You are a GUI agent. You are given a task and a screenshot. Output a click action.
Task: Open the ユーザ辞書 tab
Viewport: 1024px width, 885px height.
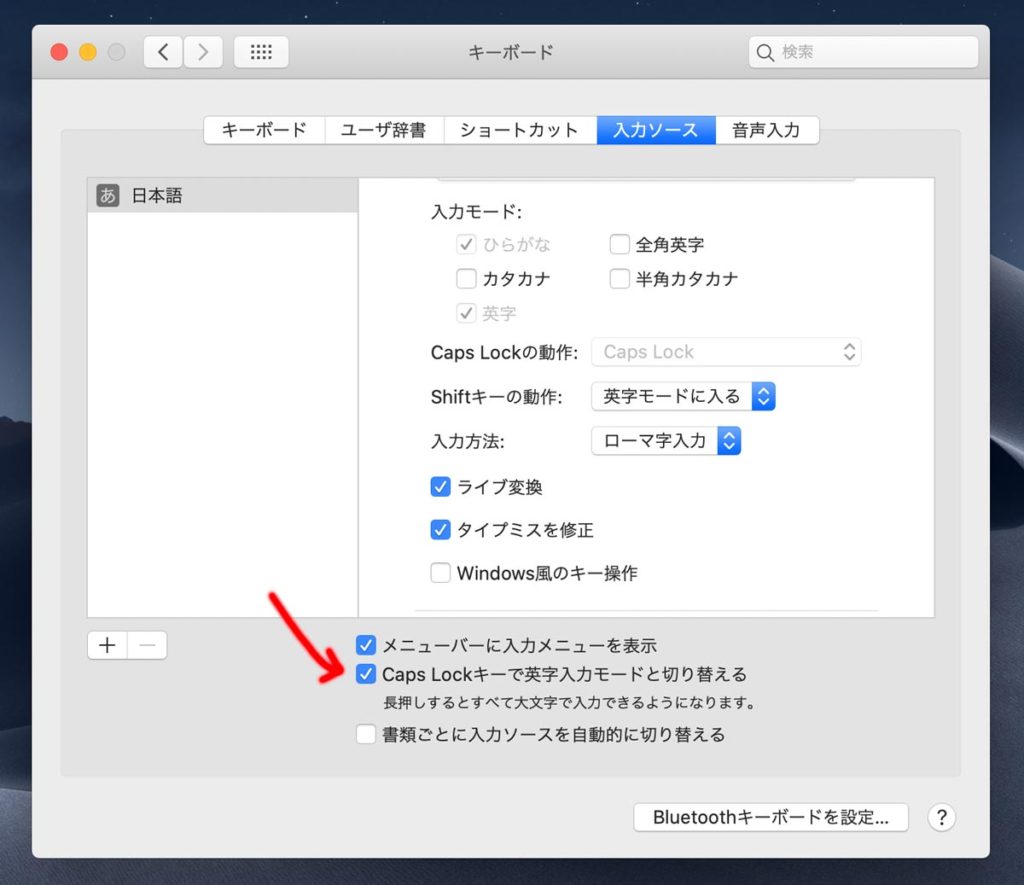[384, 130]
